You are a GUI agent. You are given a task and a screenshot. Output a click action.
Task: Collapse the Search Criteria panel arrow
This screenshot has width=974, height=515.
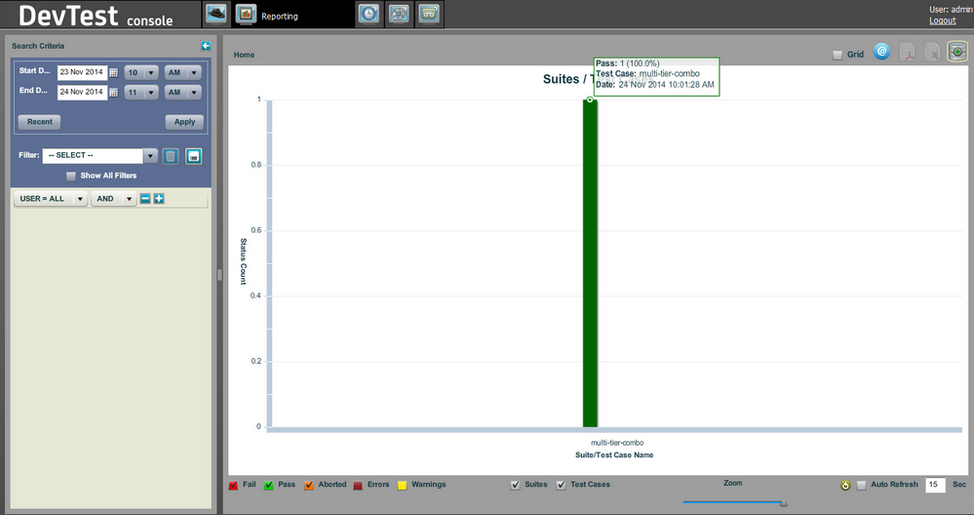(206, 46)
